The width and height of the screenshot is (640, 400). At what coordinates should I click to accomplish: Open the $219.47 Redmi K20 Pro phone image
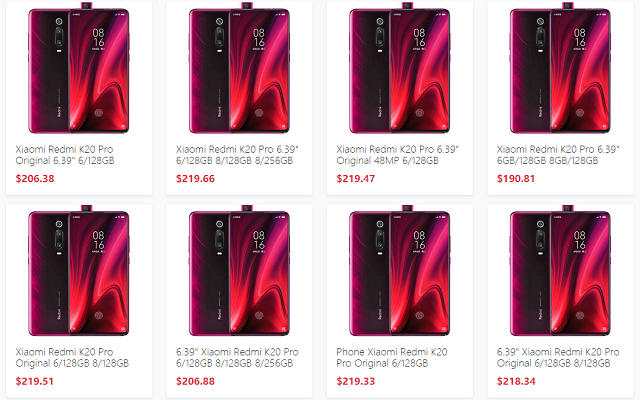(400, 68)
